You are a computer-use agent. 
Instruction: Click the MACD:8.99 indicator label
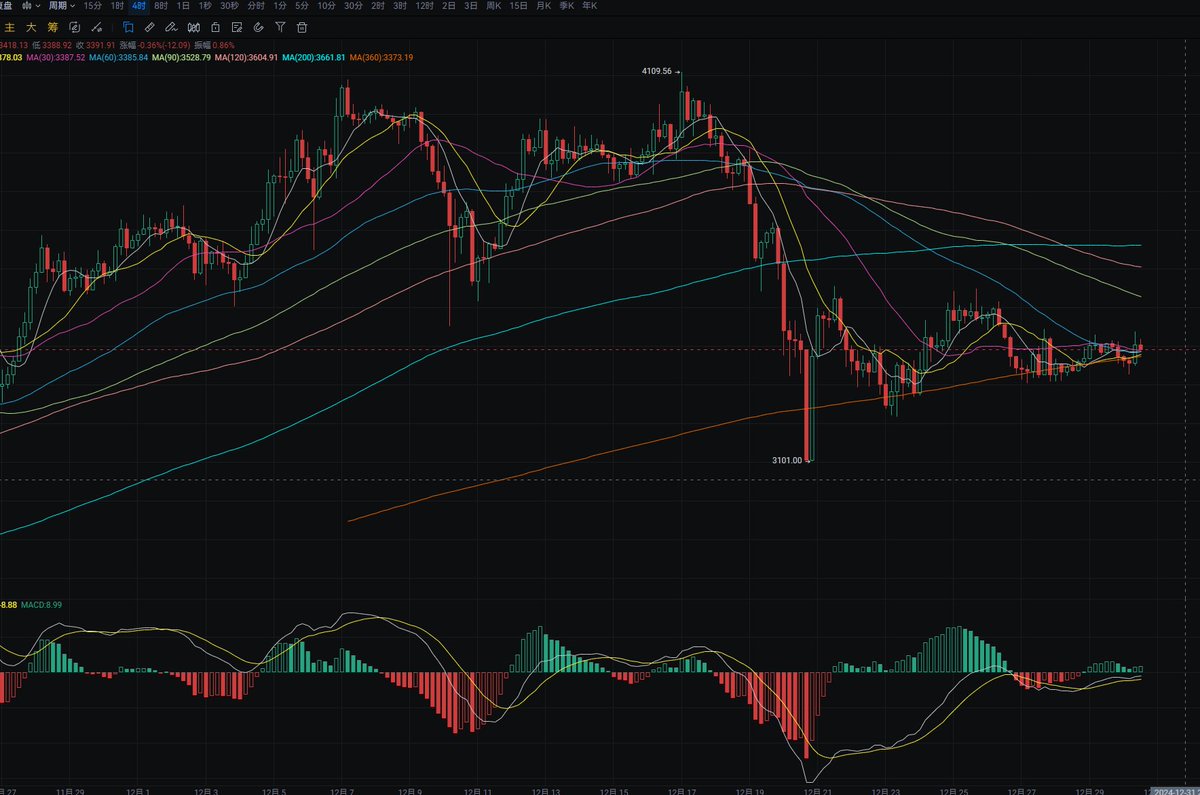(x=42, y=605)
